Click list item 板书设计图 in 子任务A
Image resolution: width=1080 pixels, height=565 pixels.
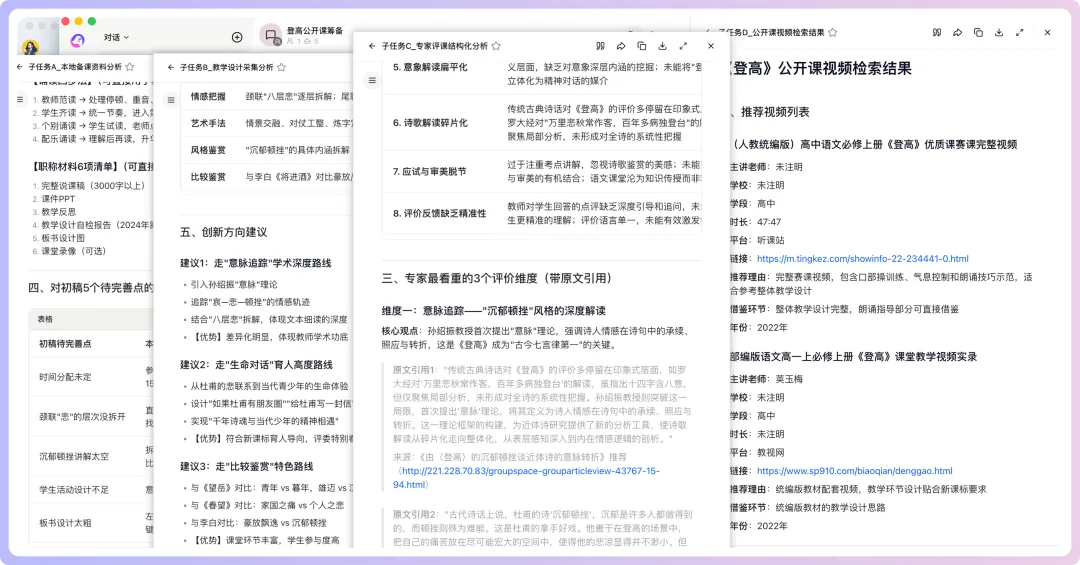63,238
